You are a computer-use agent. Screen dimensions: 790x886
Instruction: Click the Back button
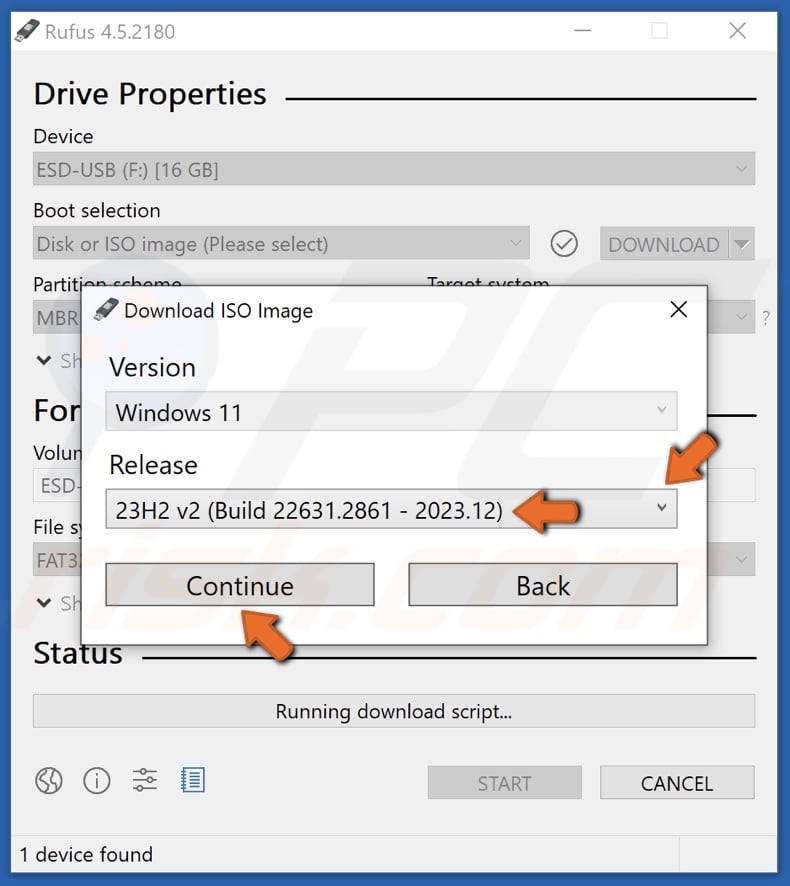542,585
